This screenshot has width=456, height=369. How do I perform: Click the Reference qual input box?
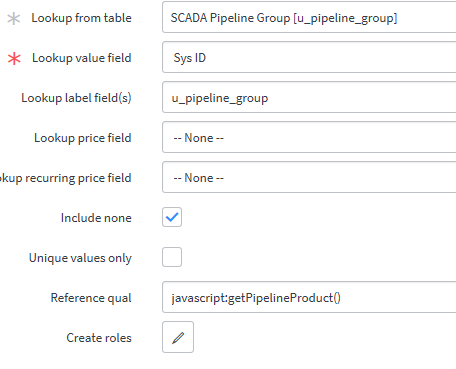[x=309, y=297]
